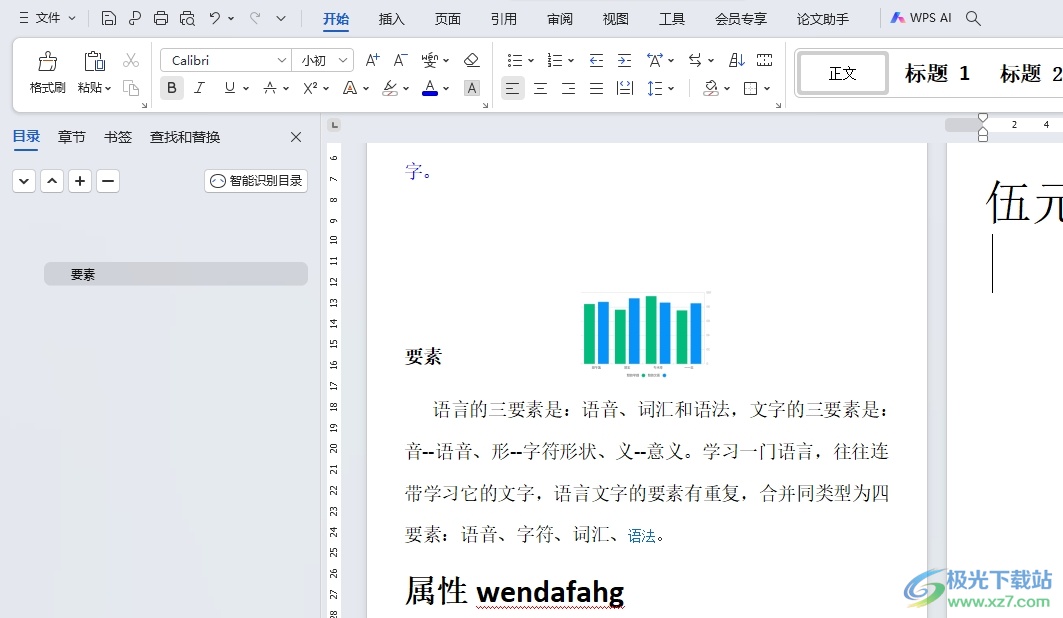Screen dimensions: 1063x618
Task: Switch to the 插入 tab
Action: [391, 19]
